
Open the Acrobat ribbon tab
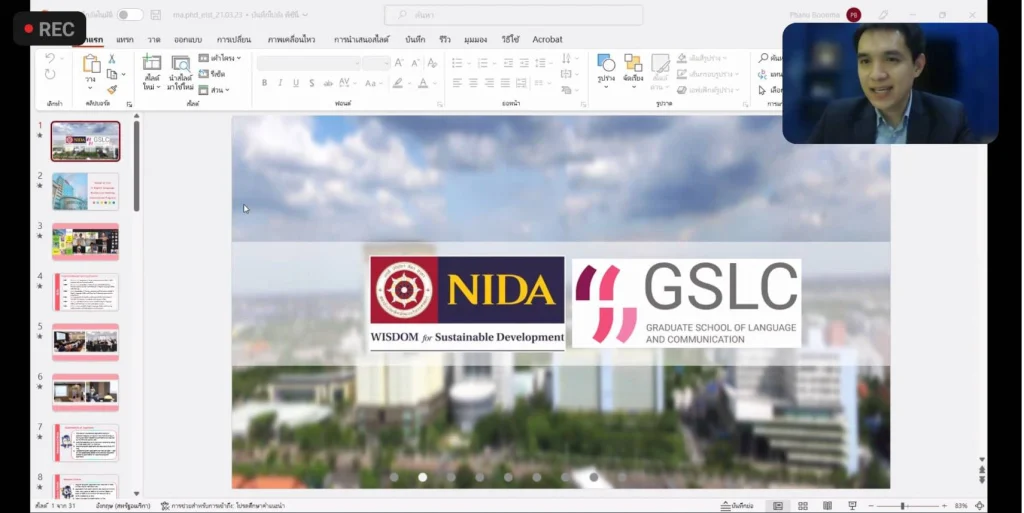547,40
